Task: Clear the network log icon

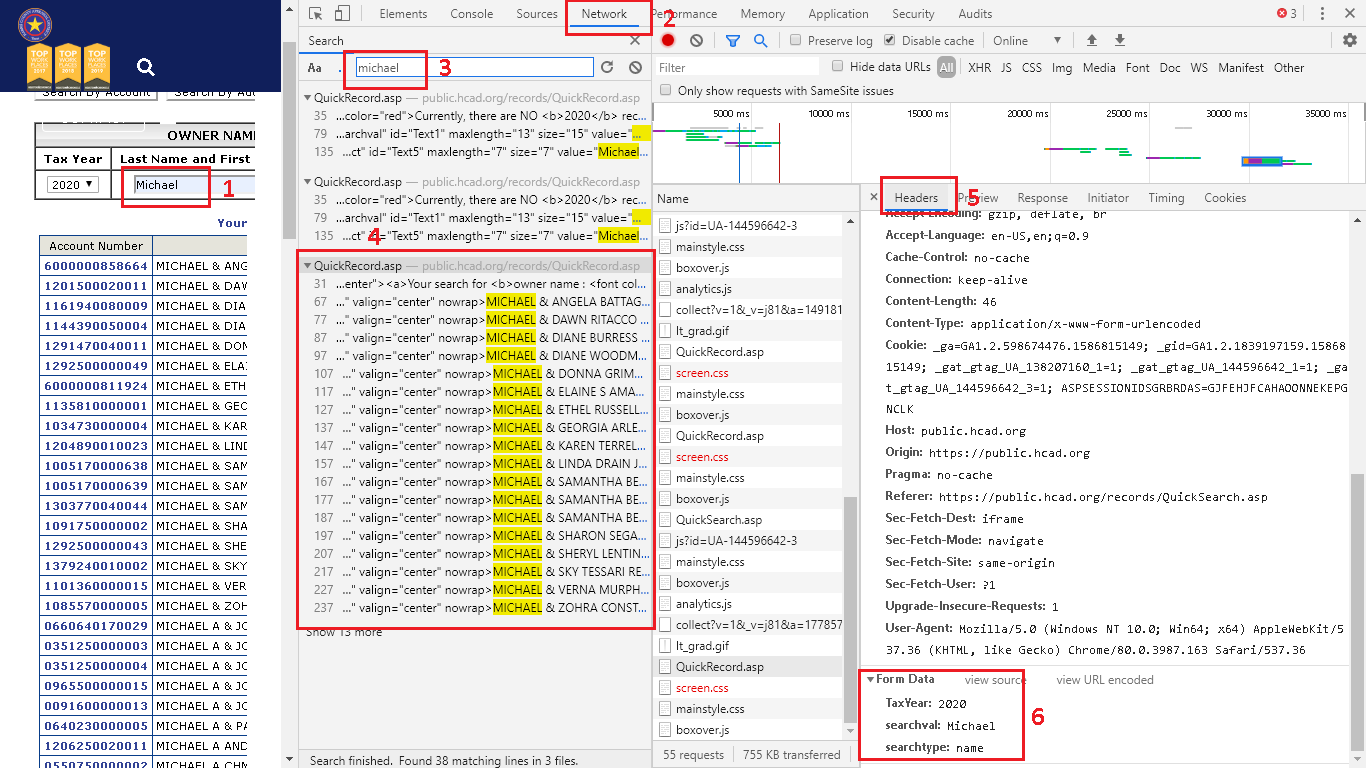Action: 696,41
